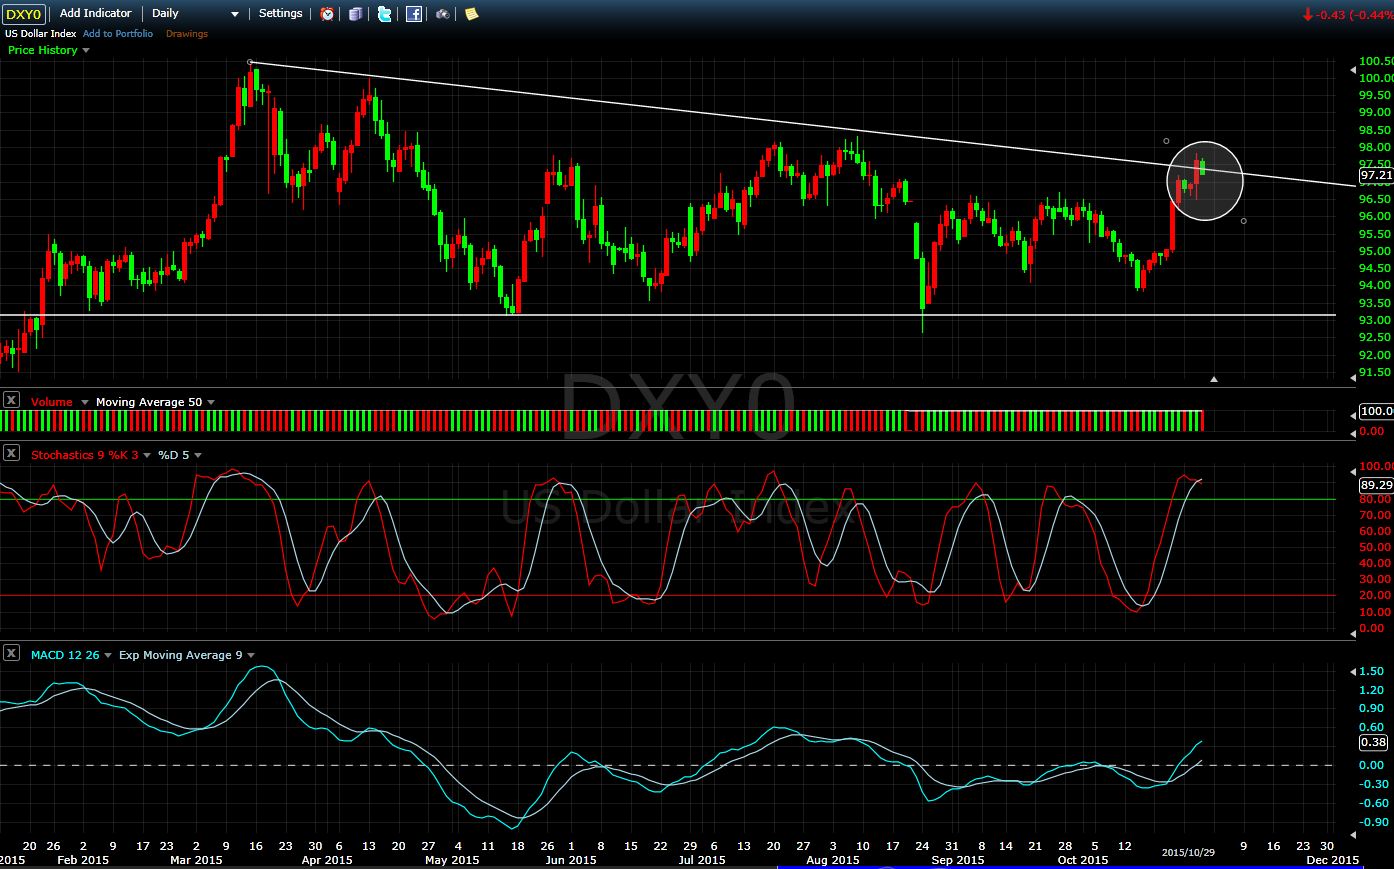Click the DXY0 ticker symbol field

coord(24,13)
